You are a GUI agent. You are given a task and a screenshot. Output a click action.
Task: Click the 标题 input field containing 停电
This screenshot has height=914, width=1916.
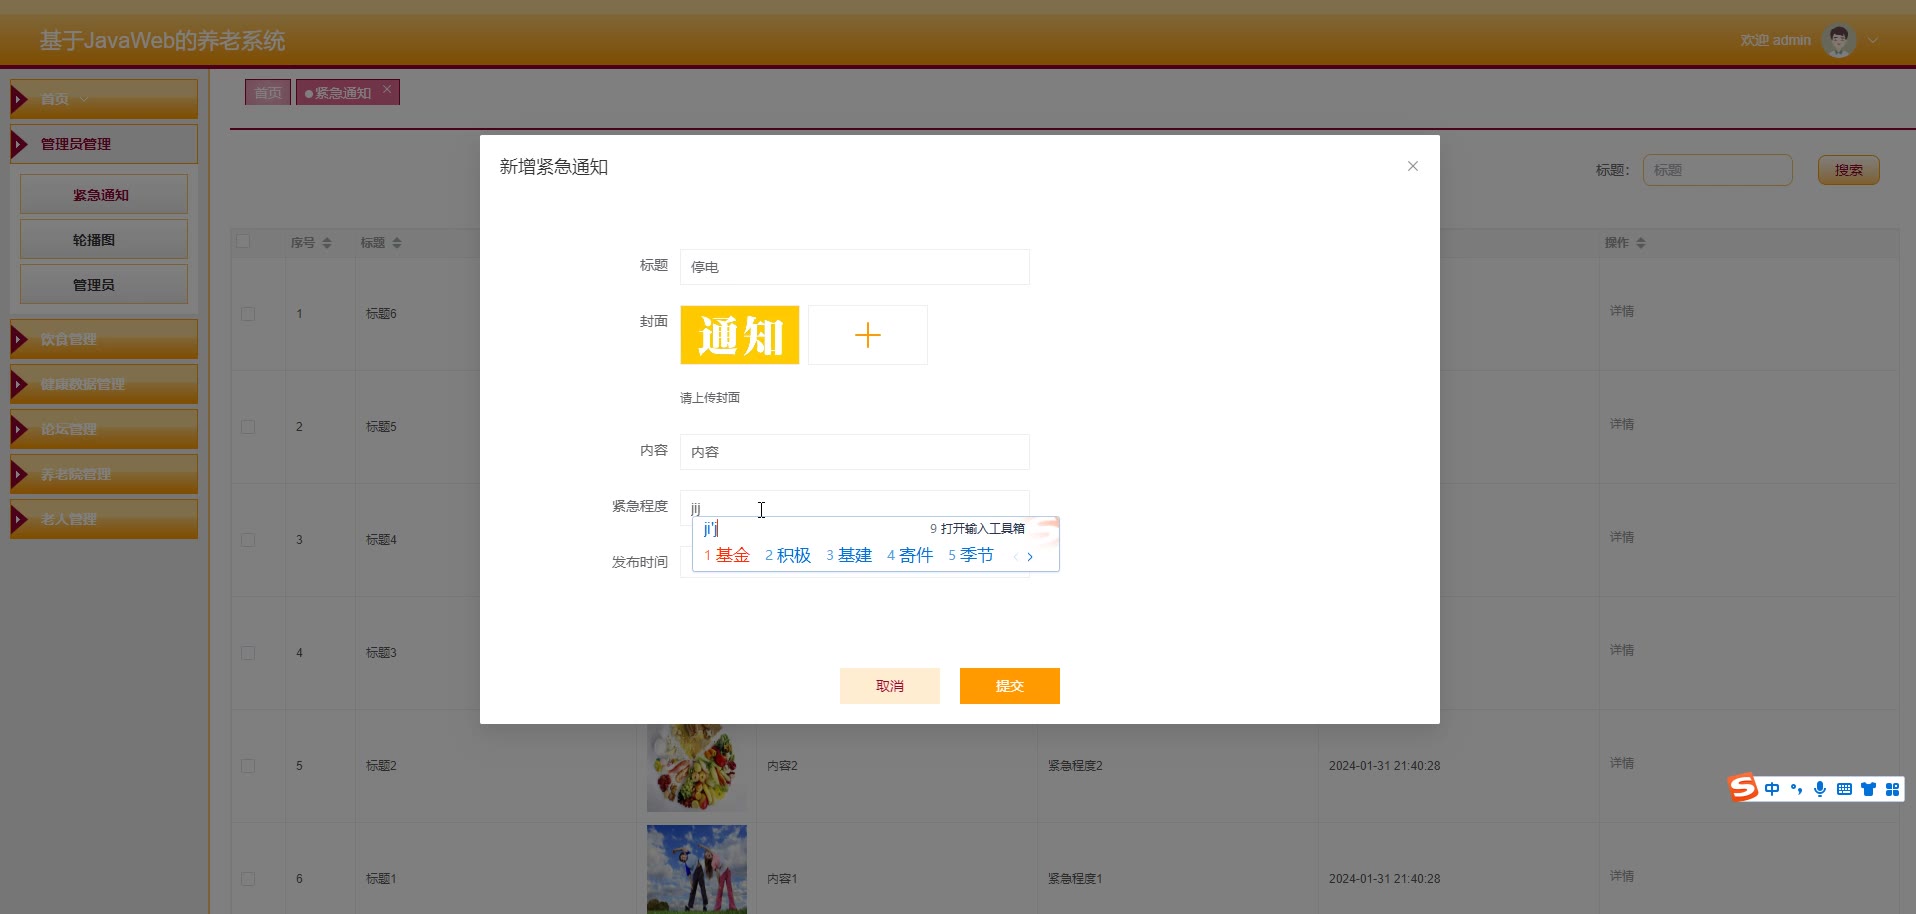tap(855, 267)
